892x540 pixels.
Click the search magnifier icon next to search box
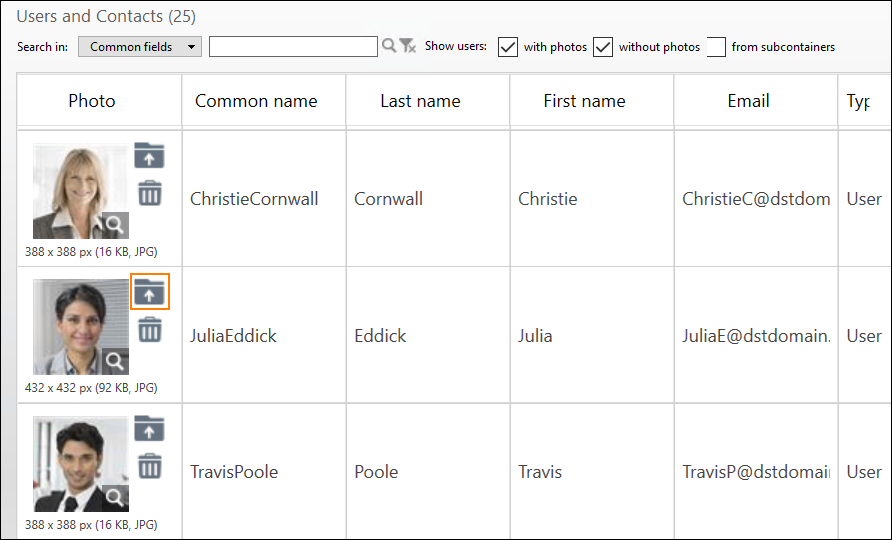[x=389, y=46]
